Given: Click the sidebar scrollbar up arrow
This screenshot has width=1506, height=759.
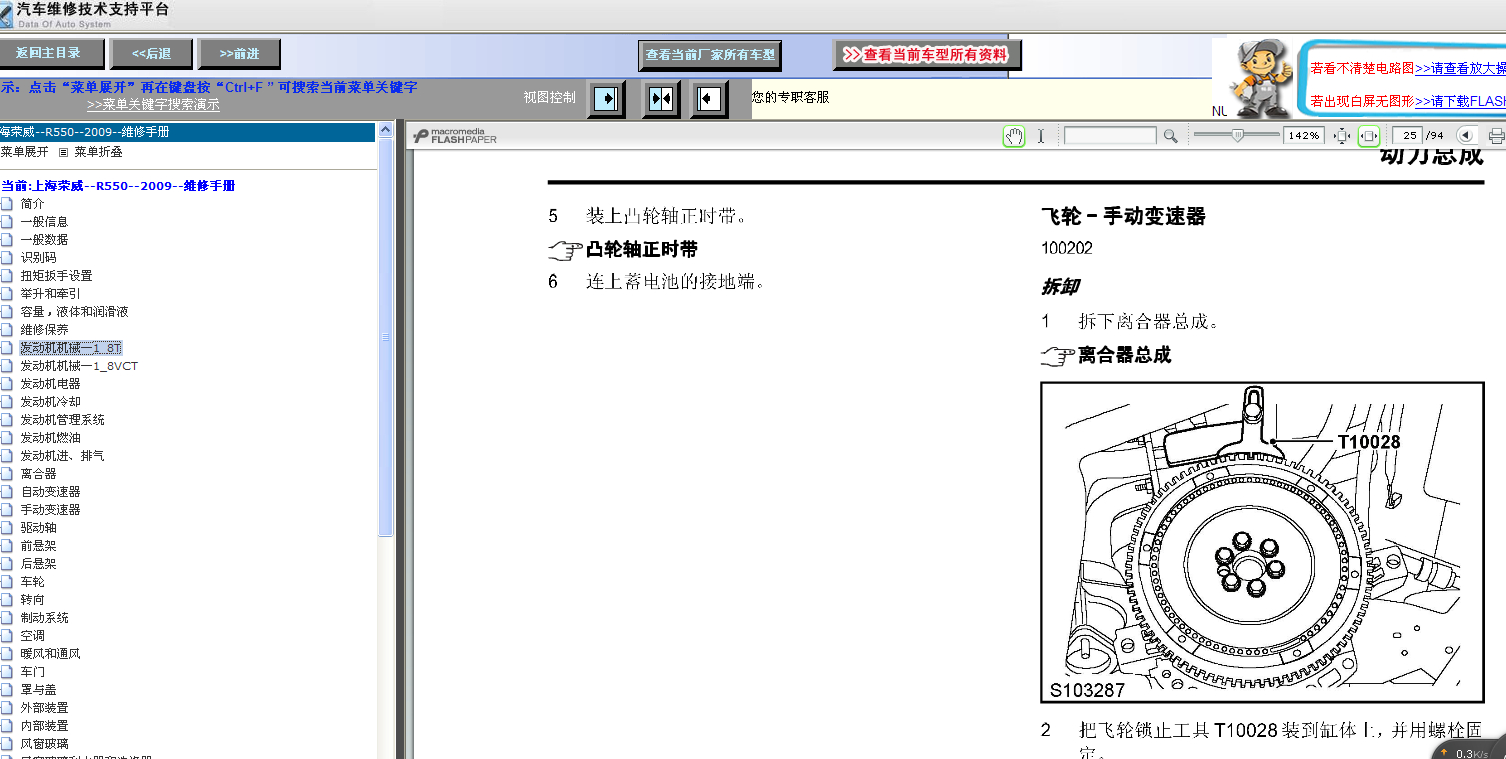Looking at the screenshot, I should pos(385,131).
